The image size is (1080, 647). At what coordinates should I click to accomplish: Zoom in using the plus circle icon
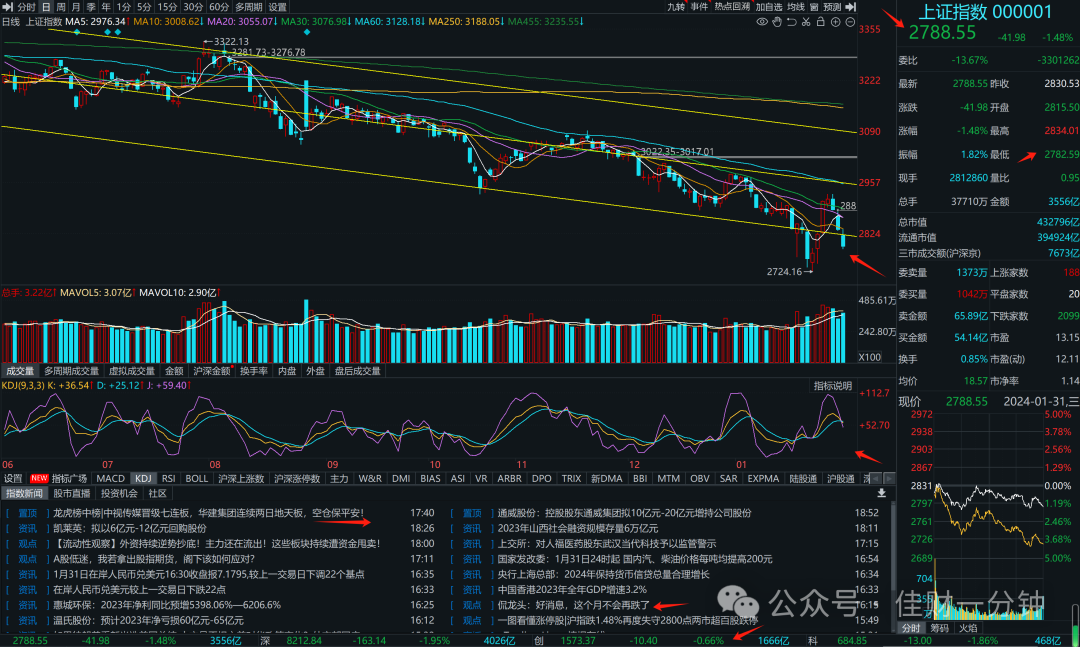[x=835, y=22]
